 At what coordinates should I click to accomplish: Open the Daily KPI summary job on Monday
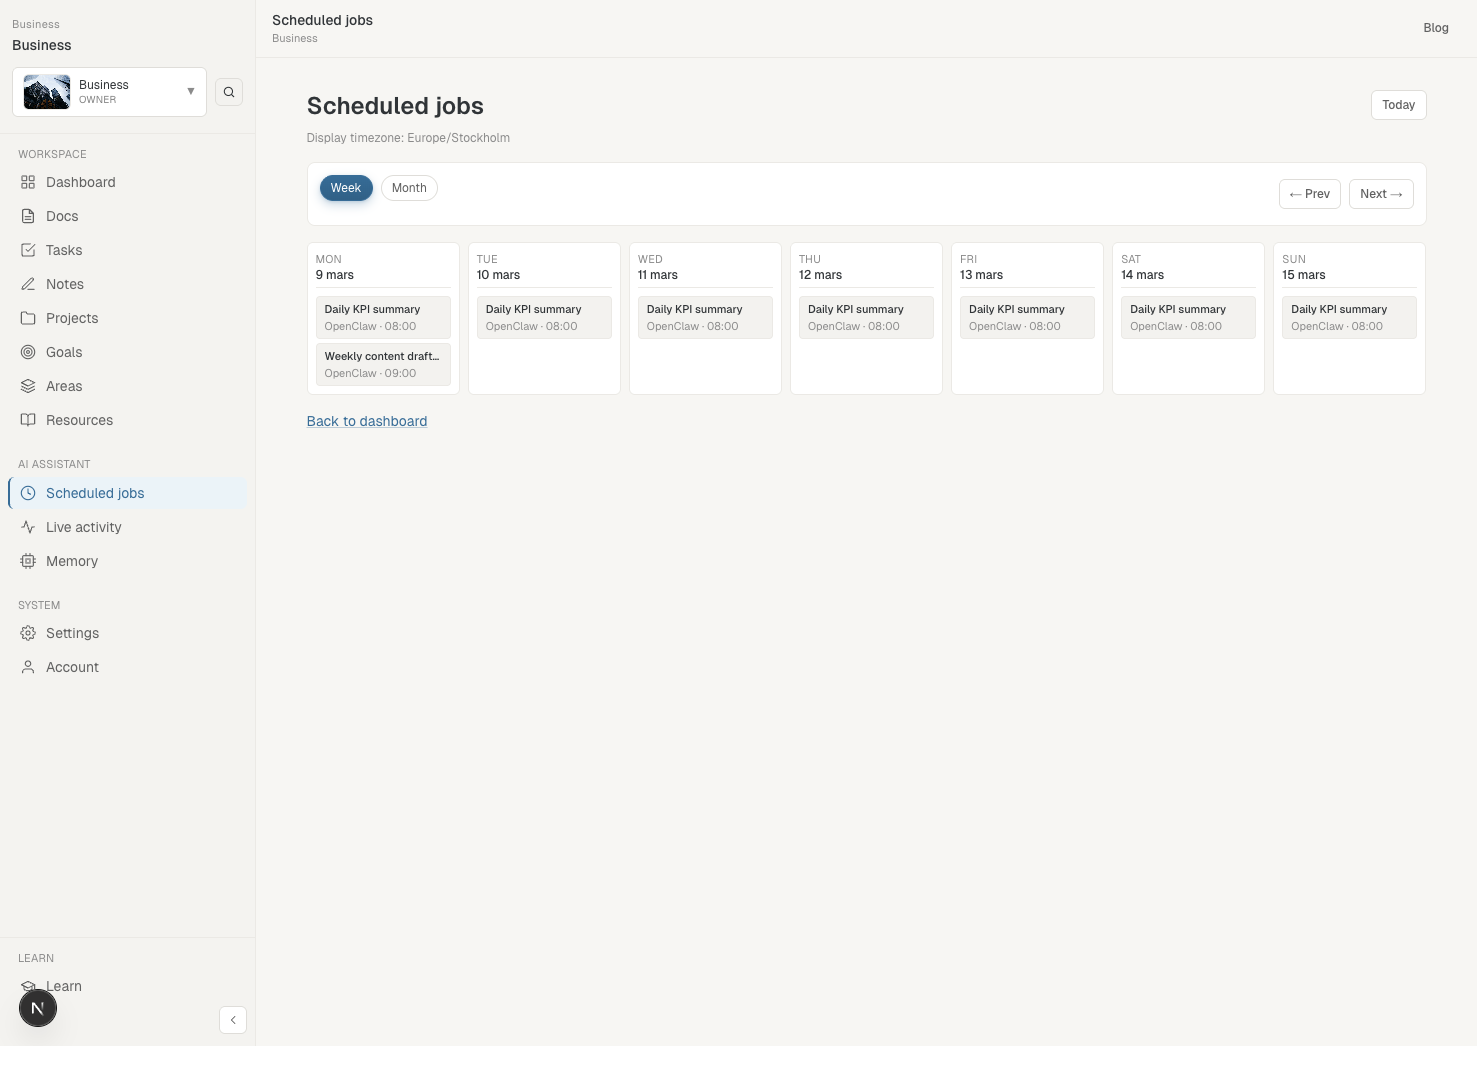383,317
